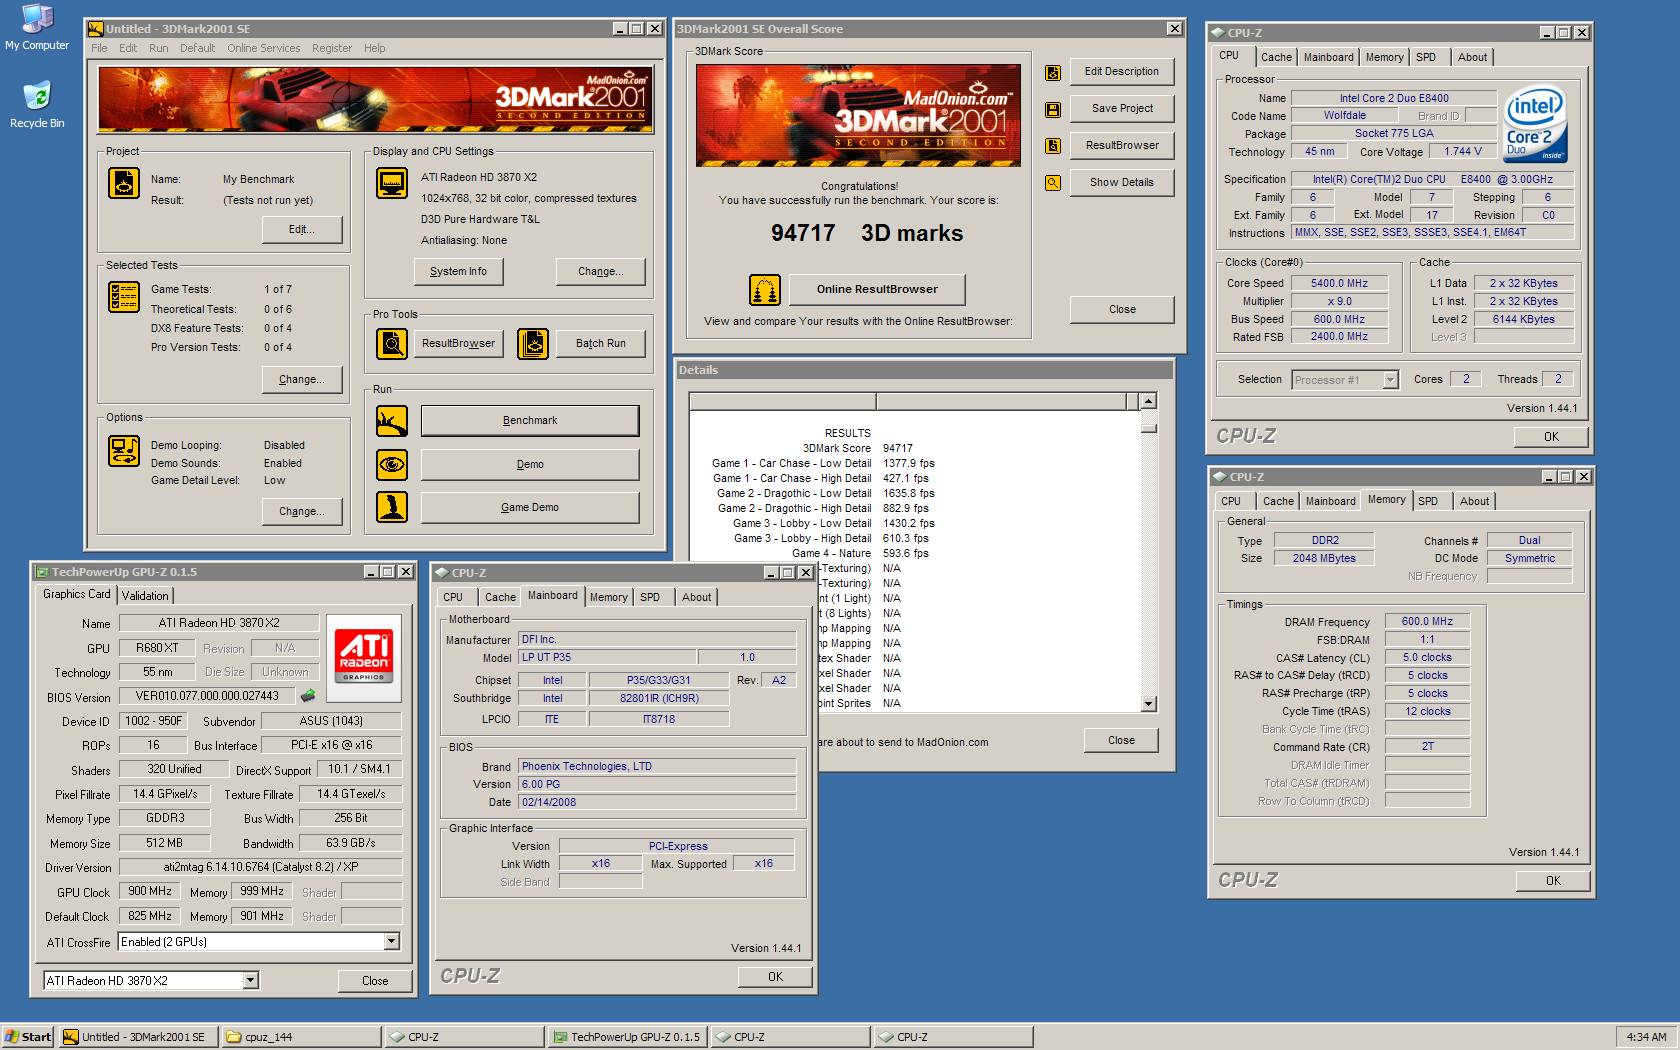Click Save Project button
The width and height of the screenshot is (1680, 1050).
click(1122, 109)
